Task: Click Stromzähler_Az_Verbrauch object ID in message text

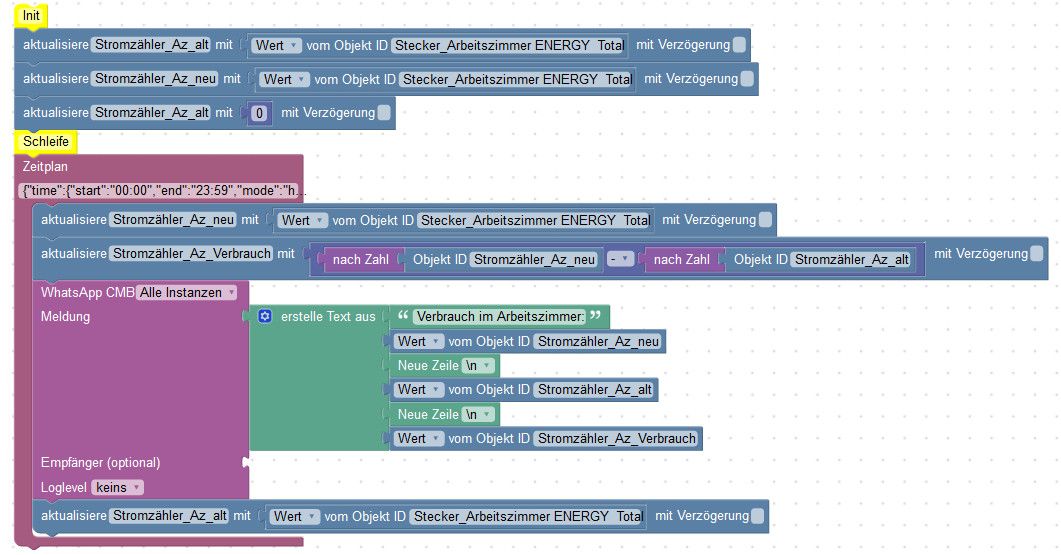Action: point(616,439)
